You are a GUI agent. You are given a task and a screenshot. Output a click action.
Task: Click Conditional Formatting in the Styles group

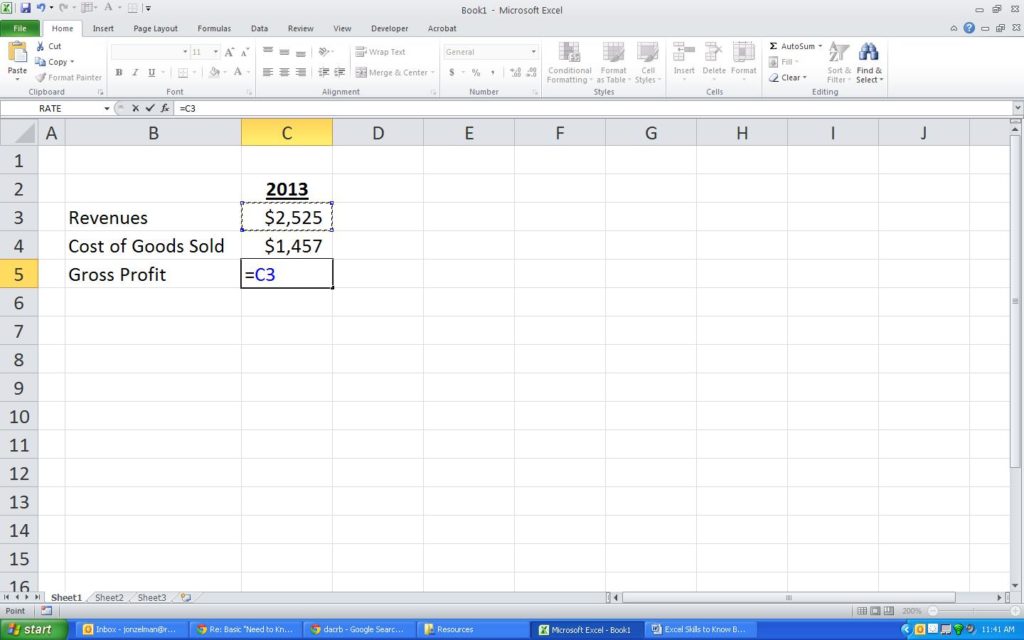[x=569, y=64]
